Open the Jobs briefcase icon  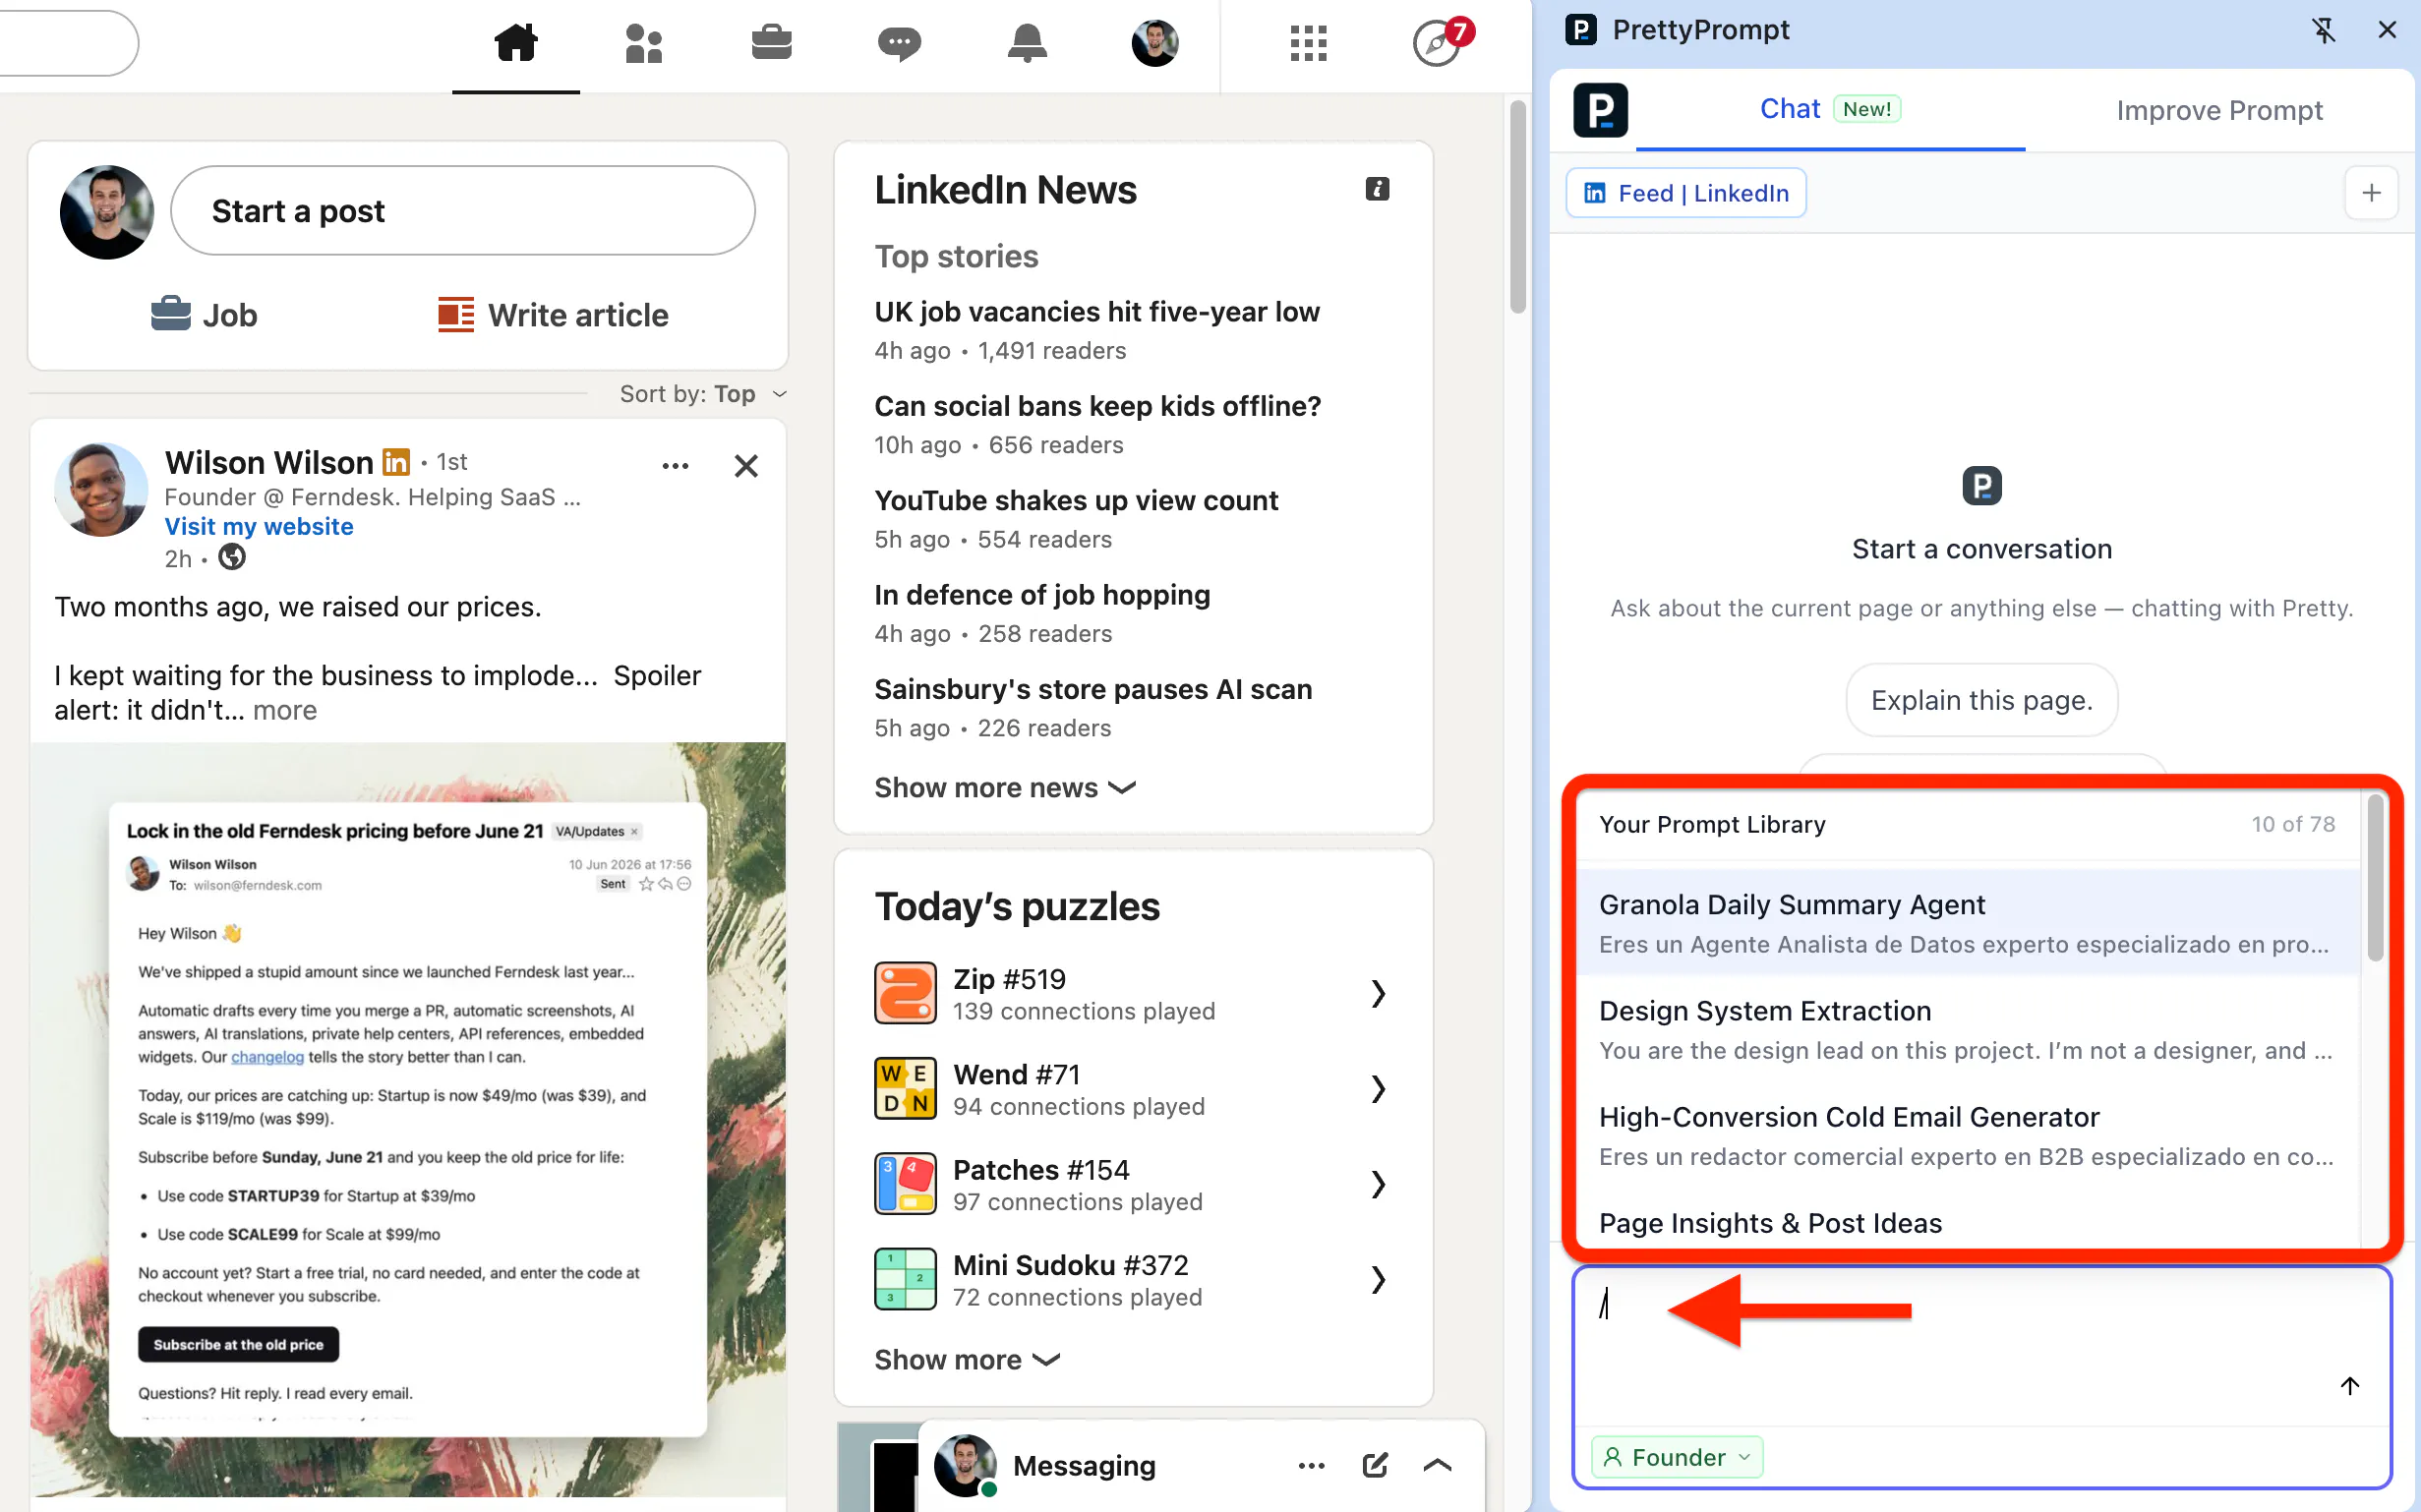coord(771,43)
